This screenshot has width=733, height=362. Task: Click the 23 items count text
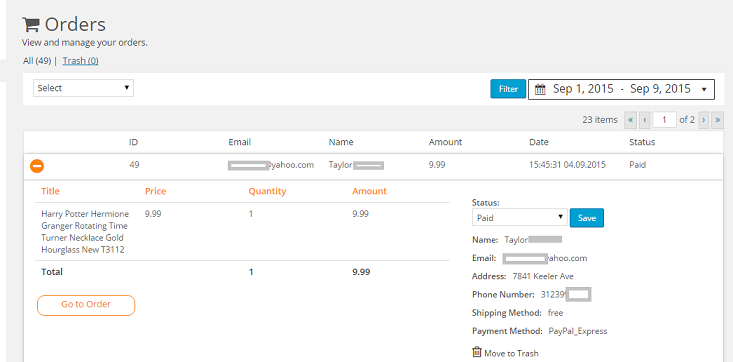pyautogui.click(x=600, y=120)
